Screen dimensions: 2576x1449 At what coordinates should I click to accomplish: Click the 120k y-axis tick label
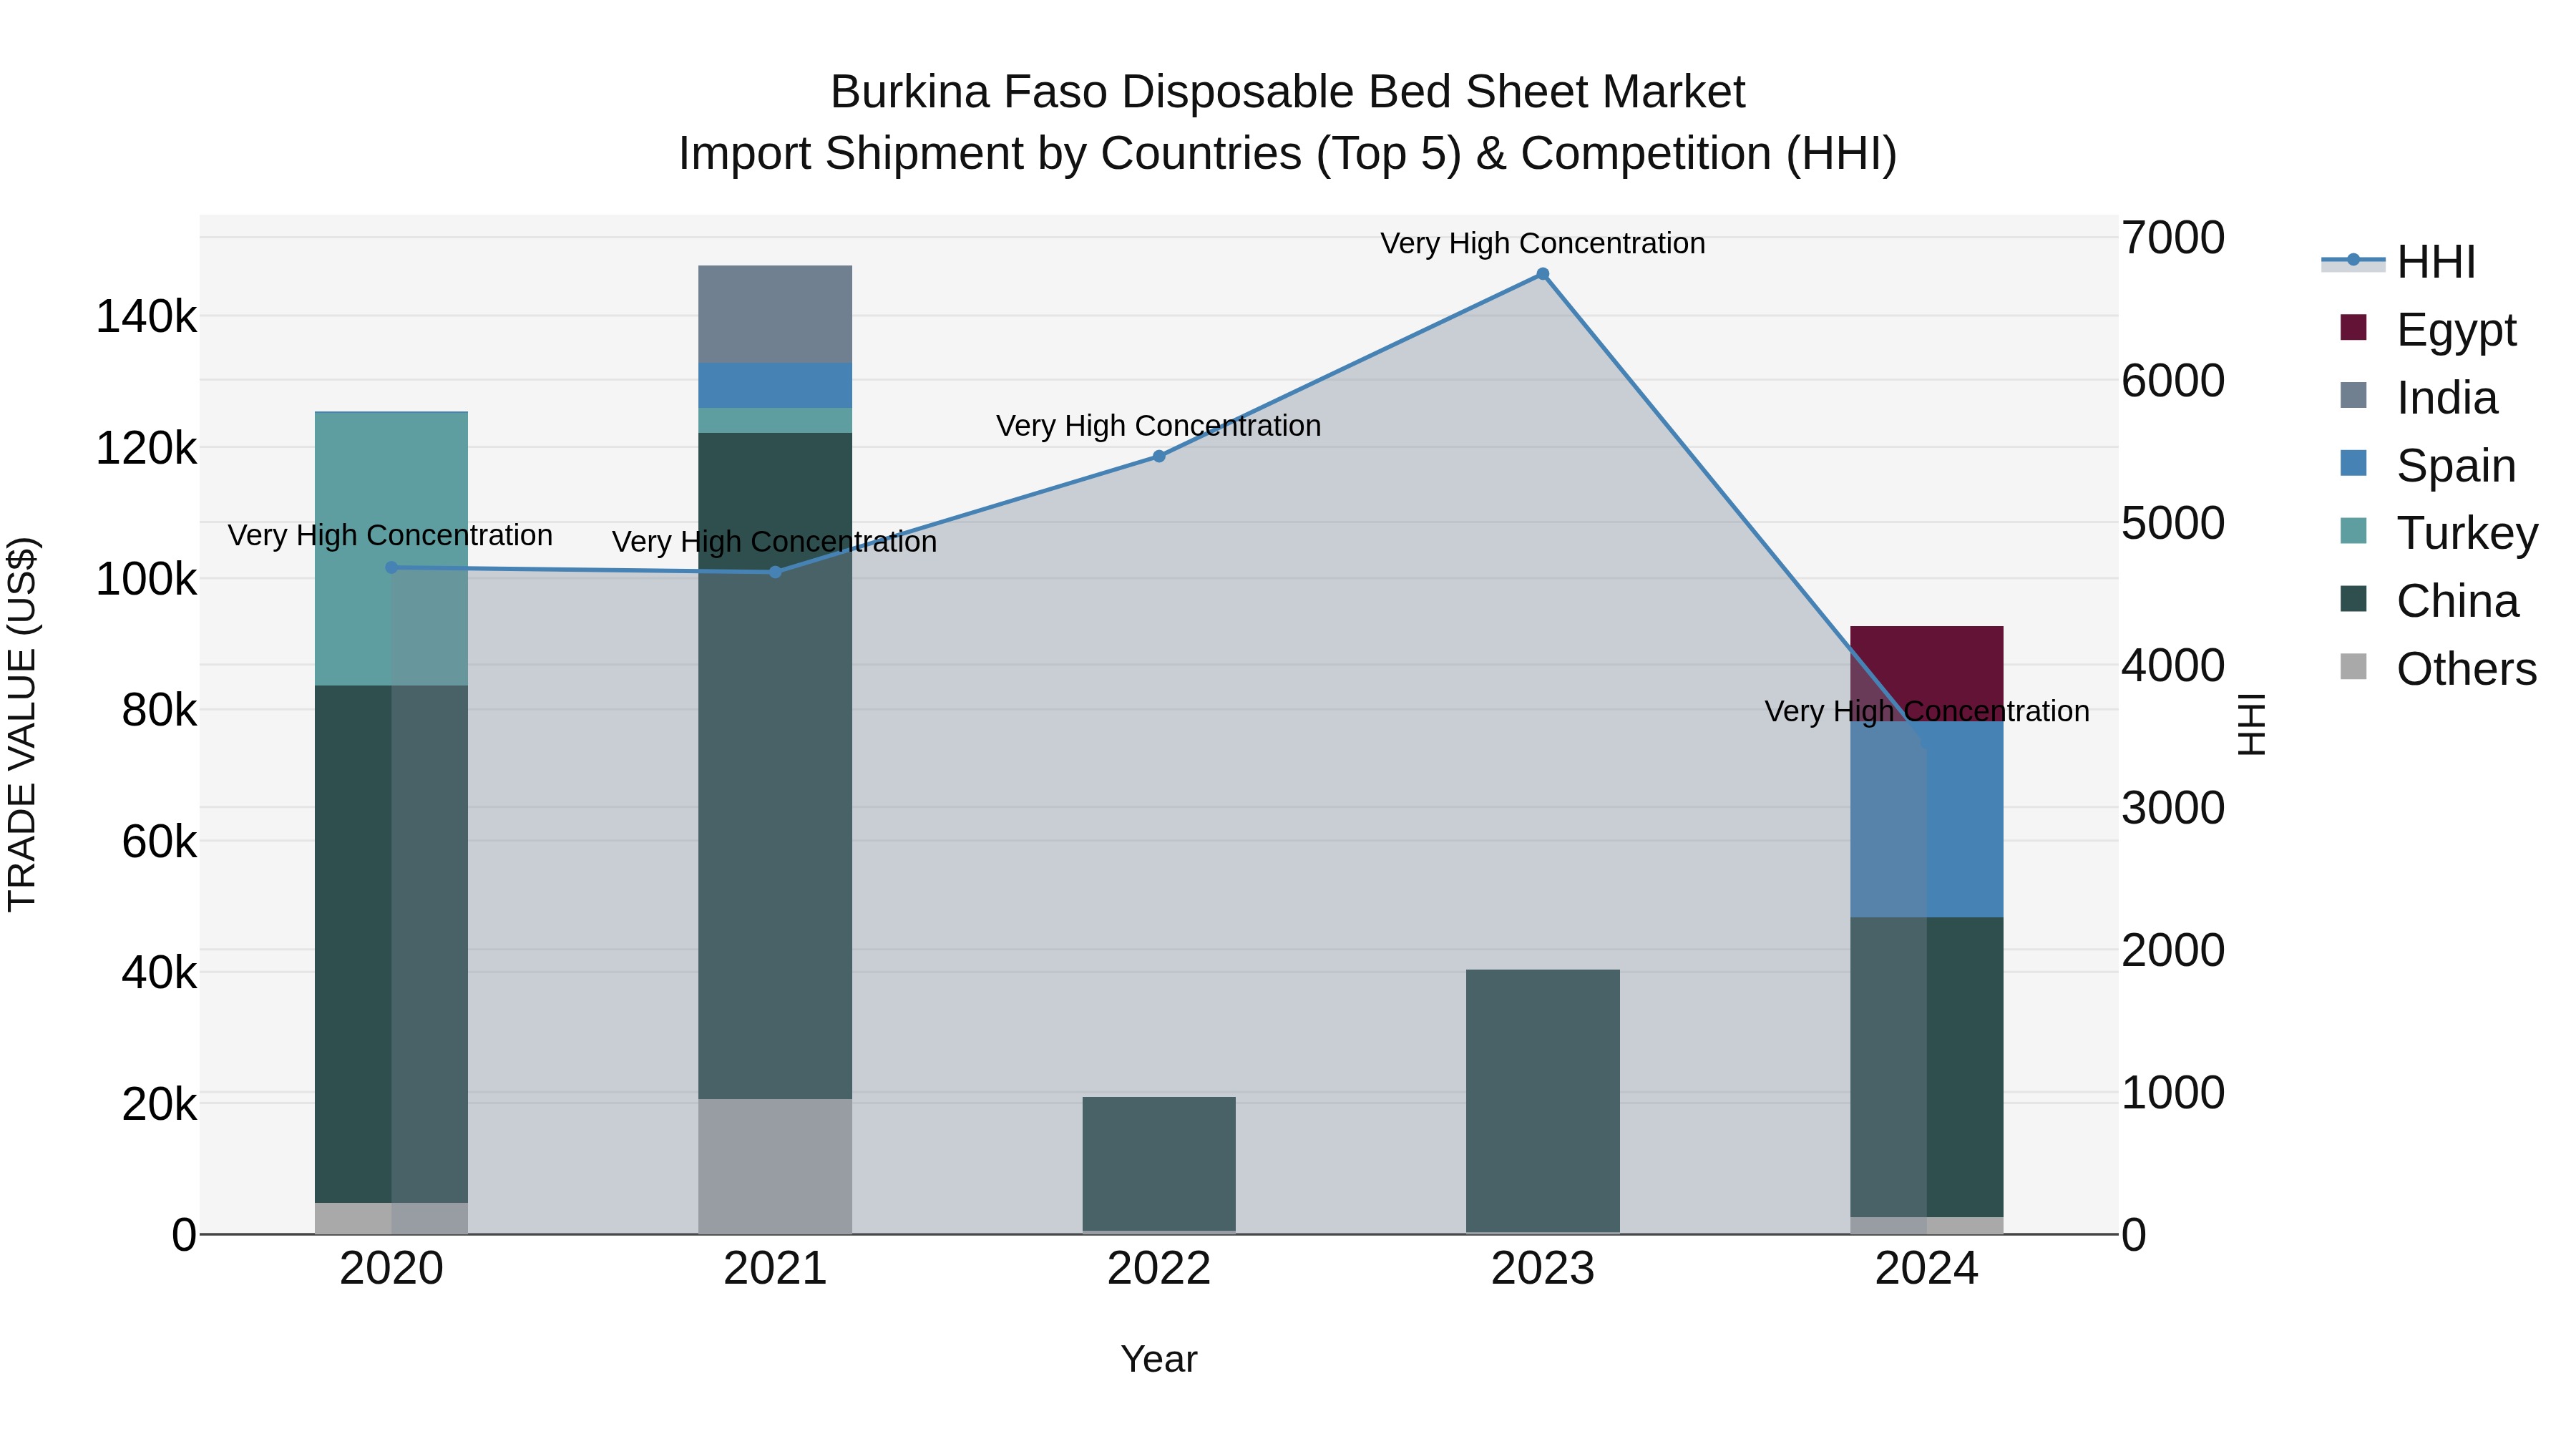click(146, 449)
